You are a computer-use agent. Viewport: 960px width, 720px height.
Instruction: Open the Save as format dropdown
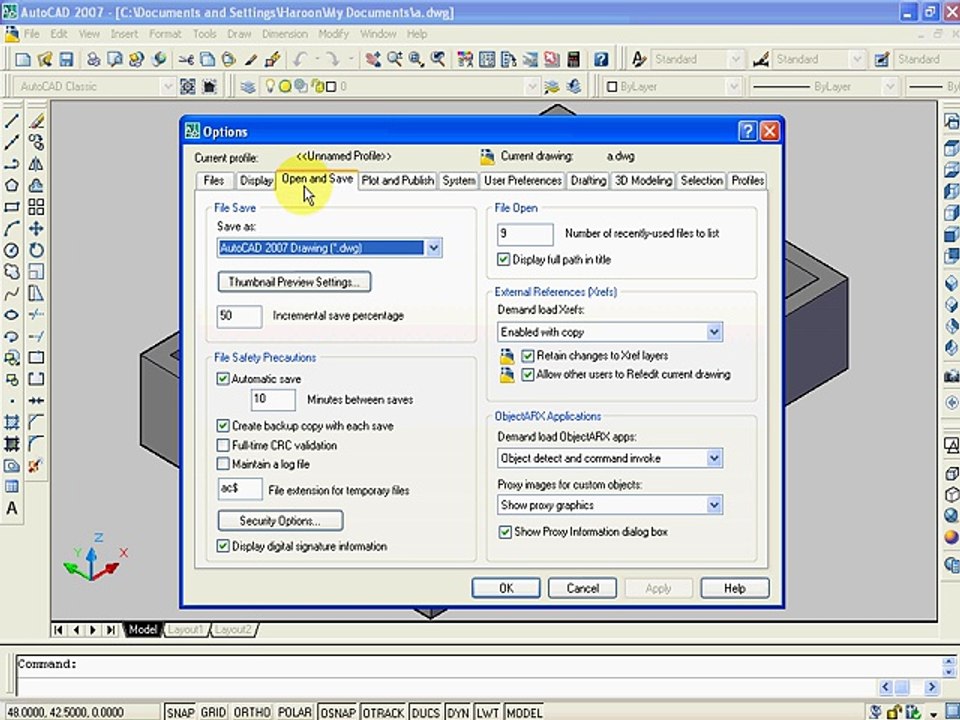[433, 248]
